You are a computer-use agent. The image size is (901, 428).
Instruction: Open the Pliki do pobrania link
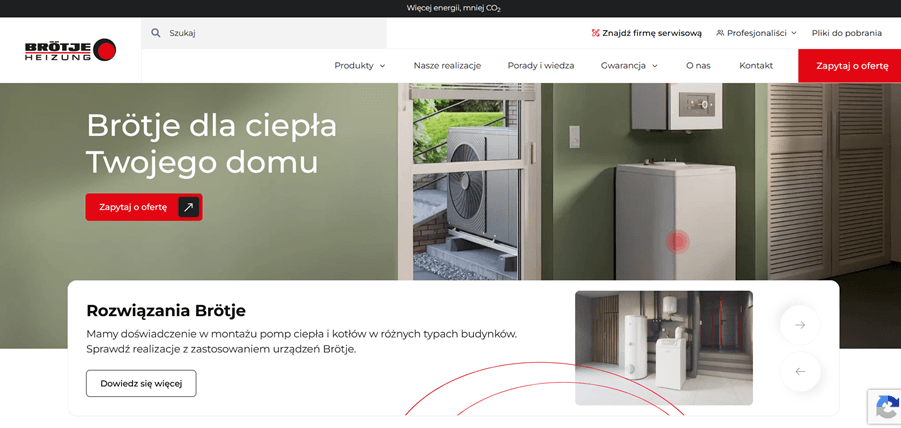[x=846, y=33]
